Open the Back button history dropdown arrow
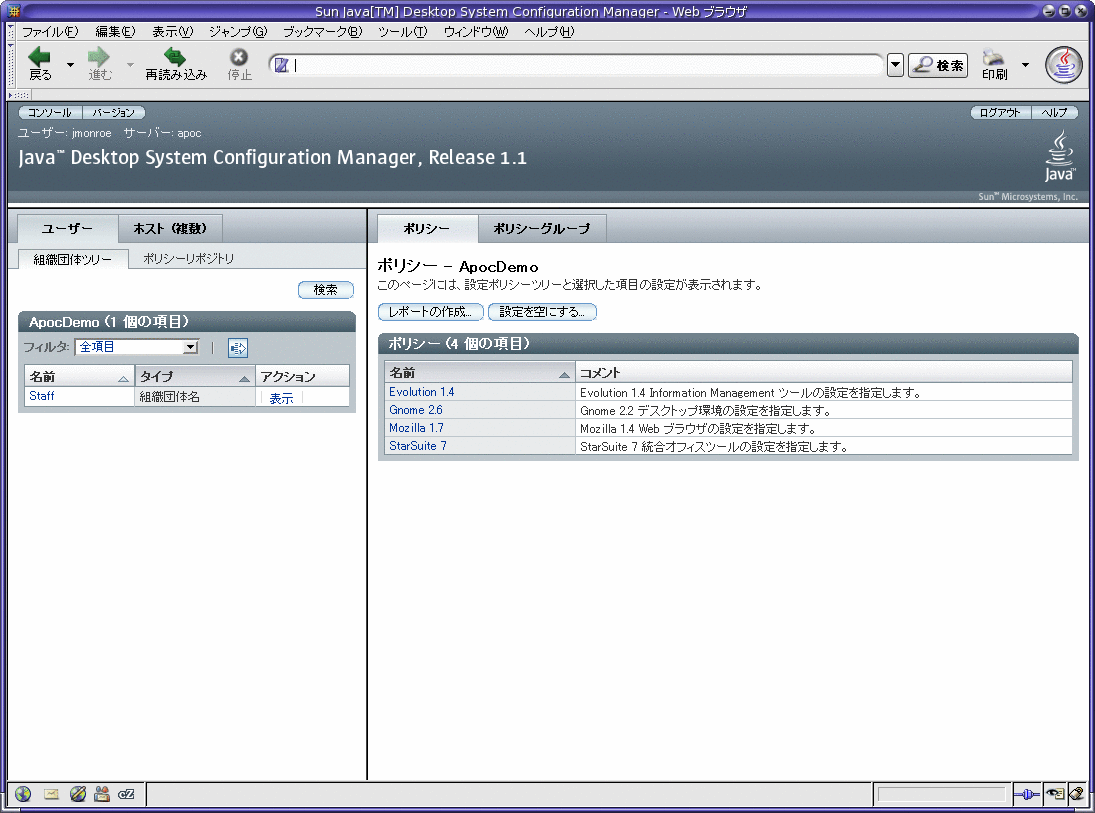The height and width of the screenshot is (813, 1095). [x=71, y=65]
